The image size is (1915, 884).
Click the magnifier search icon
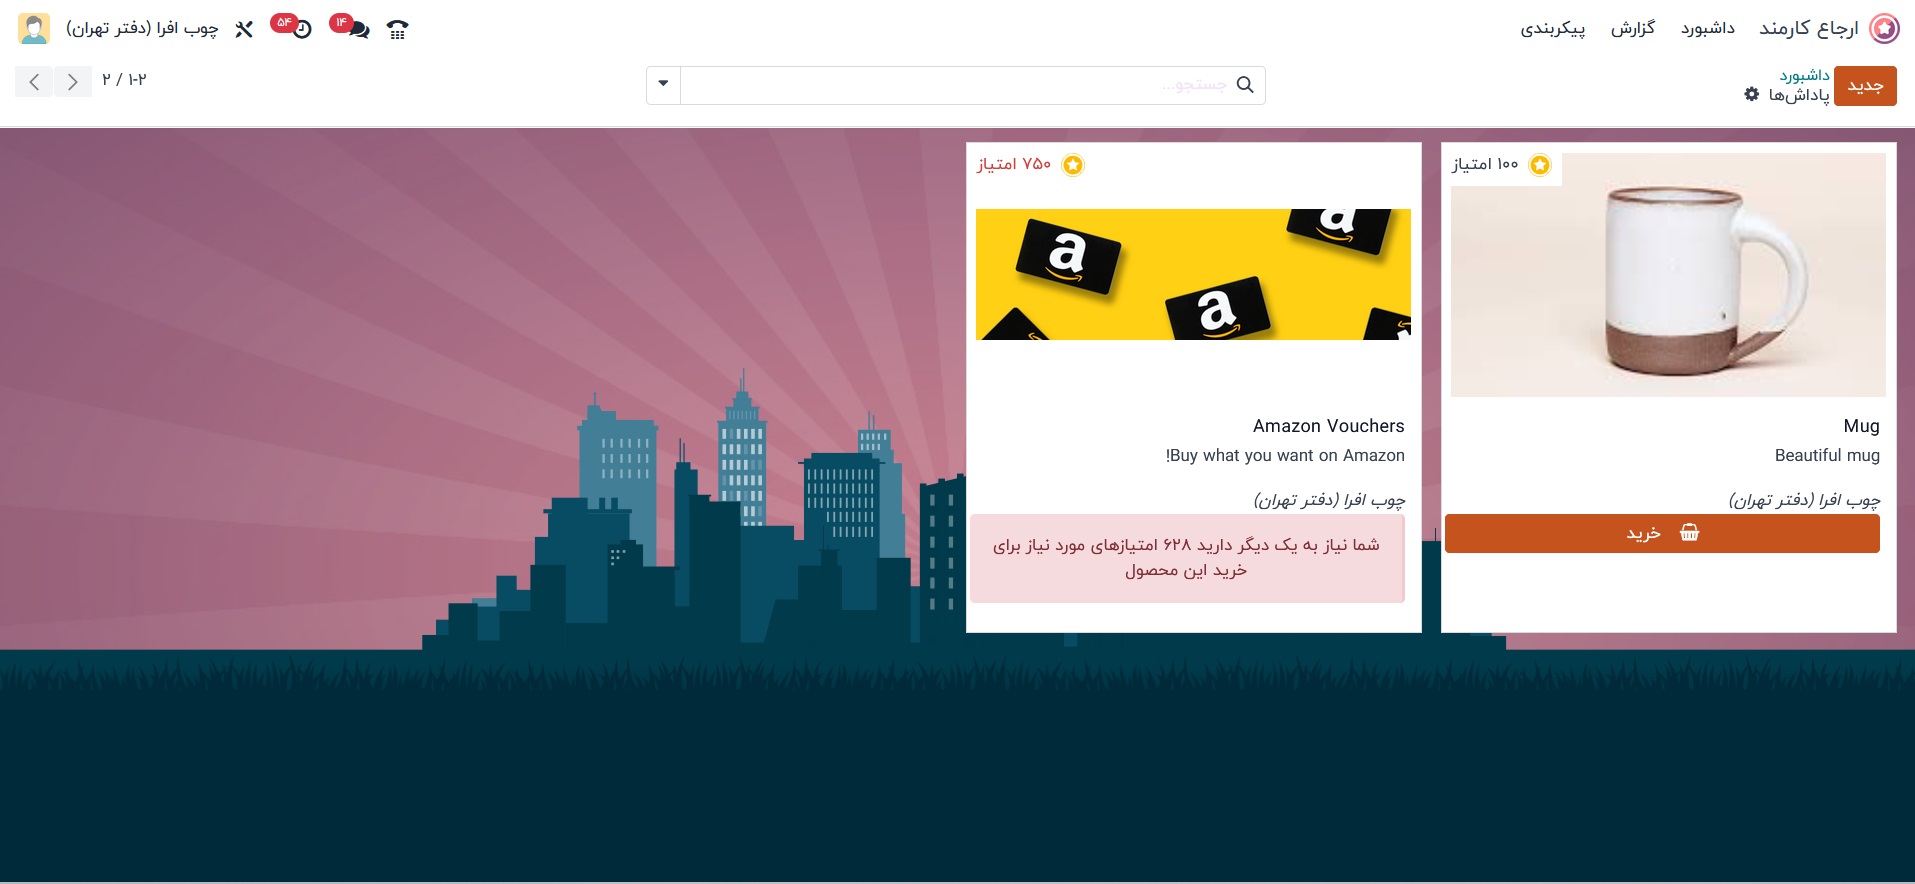coord(1245,85)
